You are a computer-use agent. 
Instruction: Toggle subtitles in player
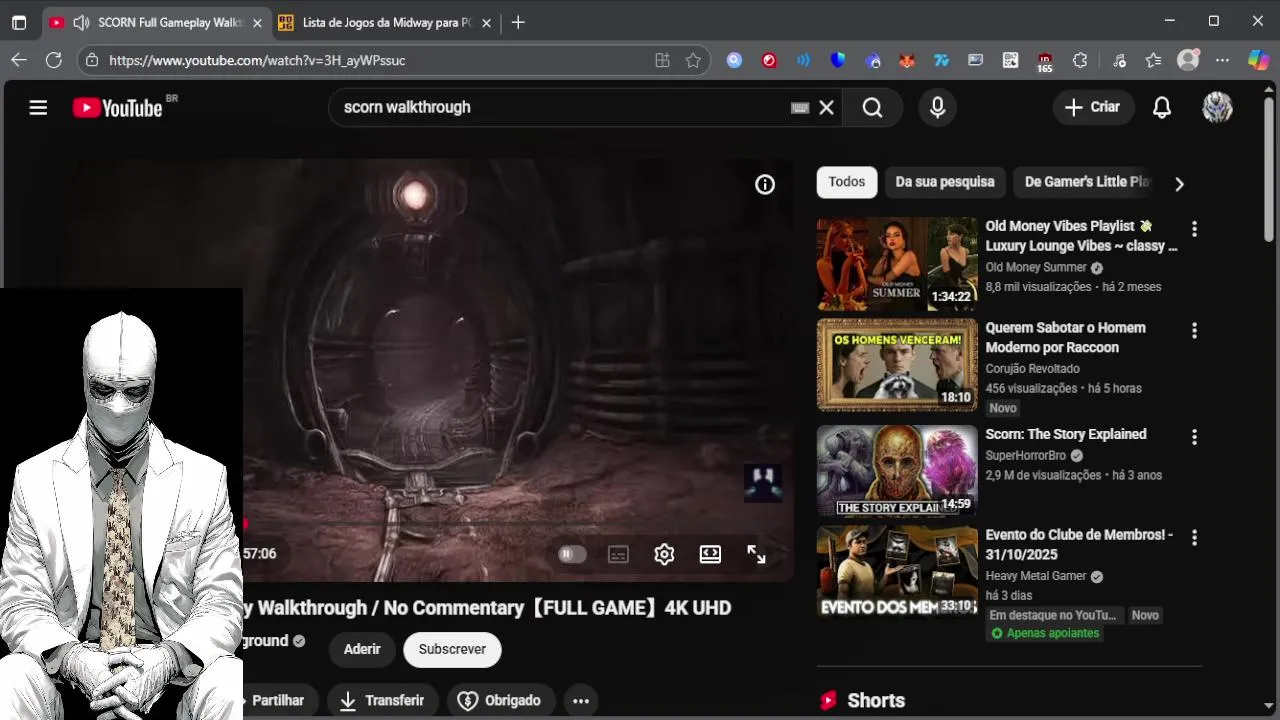tap(618, 554)
